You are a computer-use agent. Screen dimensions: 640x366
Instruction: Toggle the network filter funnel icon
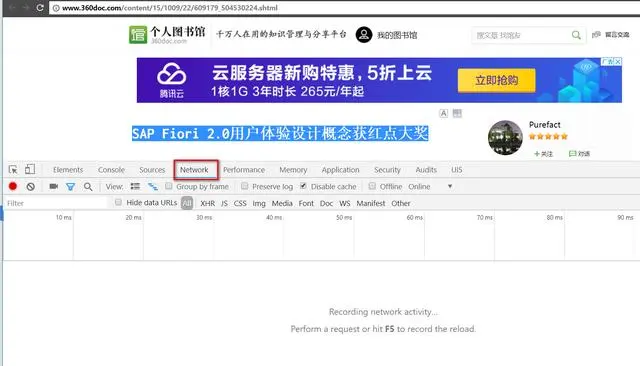pyautogui.click(x=71, y=187)
